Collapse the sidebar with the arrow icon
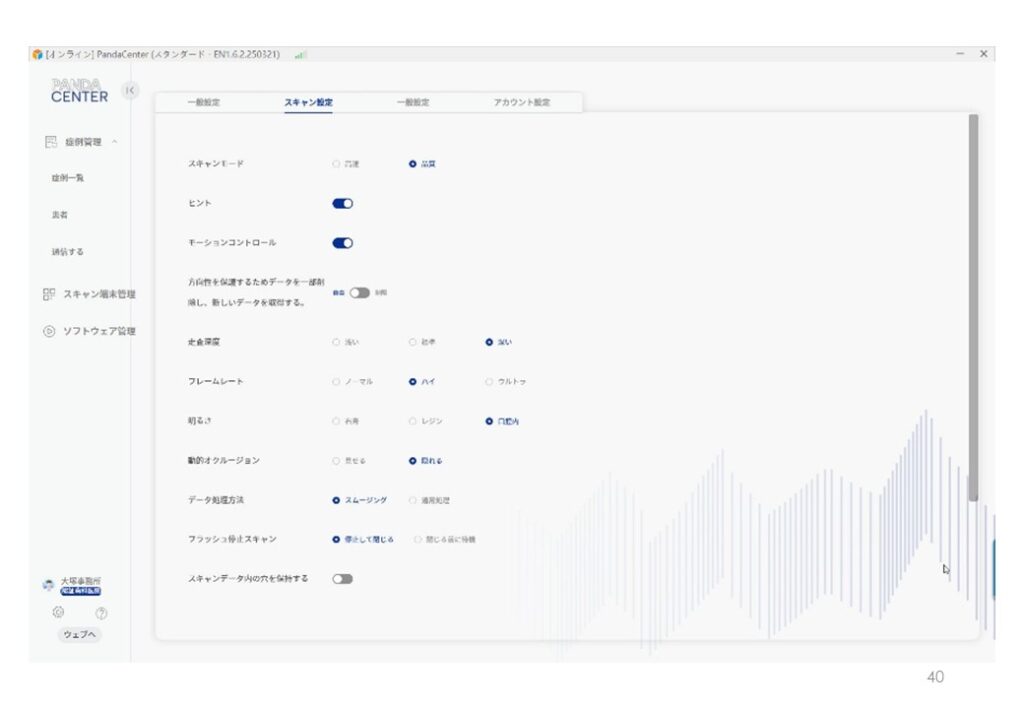This screenshot has width=1024, height=709. 130,91
